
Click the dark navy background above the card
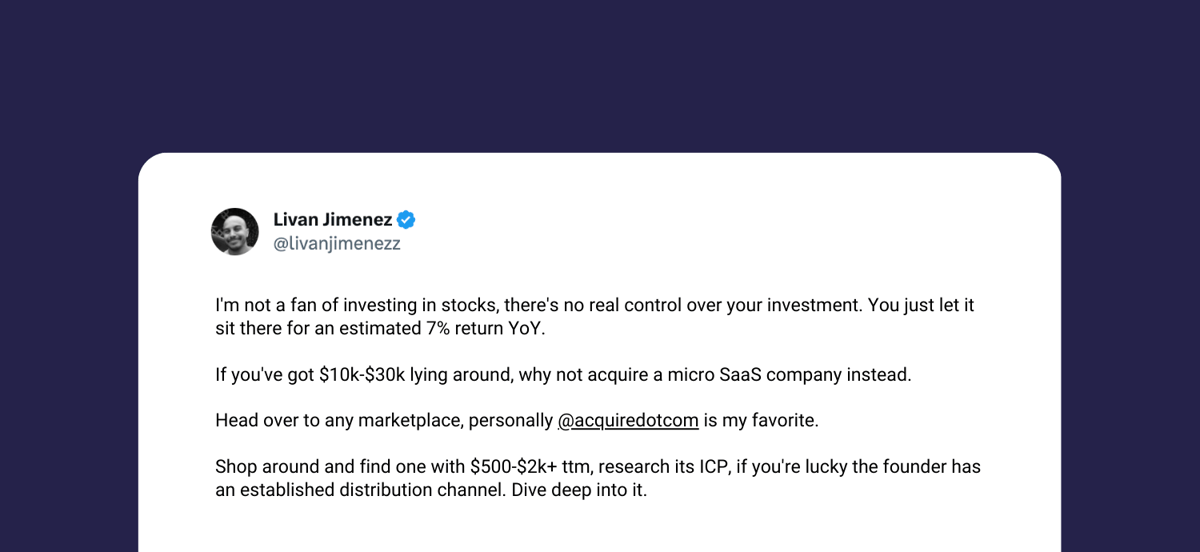pyautogui.click(x=600, y=75)
